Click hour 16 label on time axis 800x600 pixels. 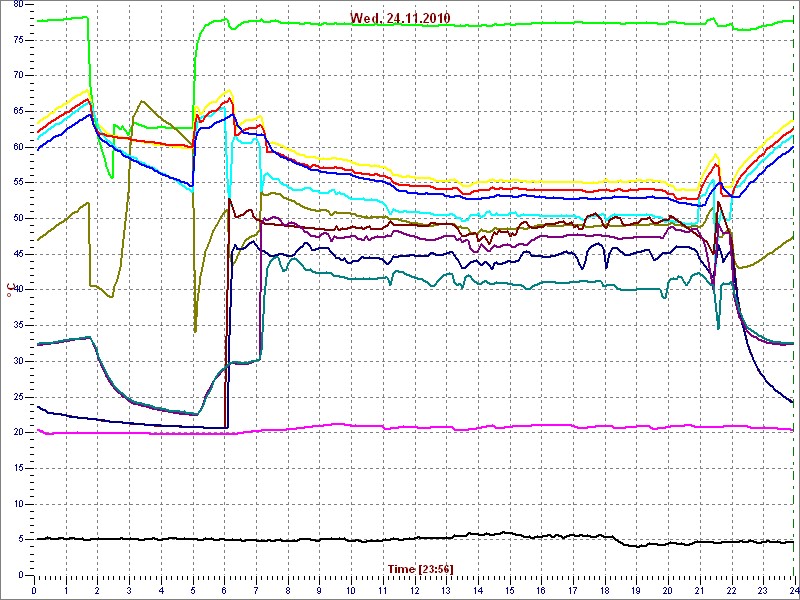click(541, 590)
